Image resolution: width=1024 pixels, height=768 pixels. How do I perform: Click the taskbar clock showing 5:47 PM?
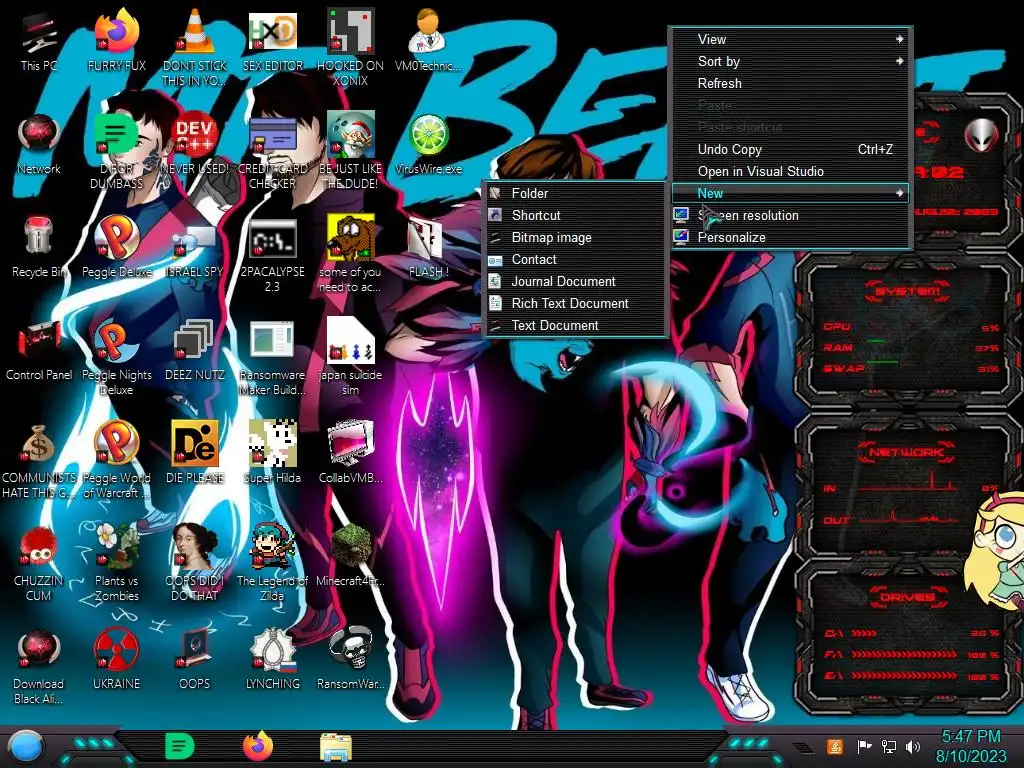point(970,746)
